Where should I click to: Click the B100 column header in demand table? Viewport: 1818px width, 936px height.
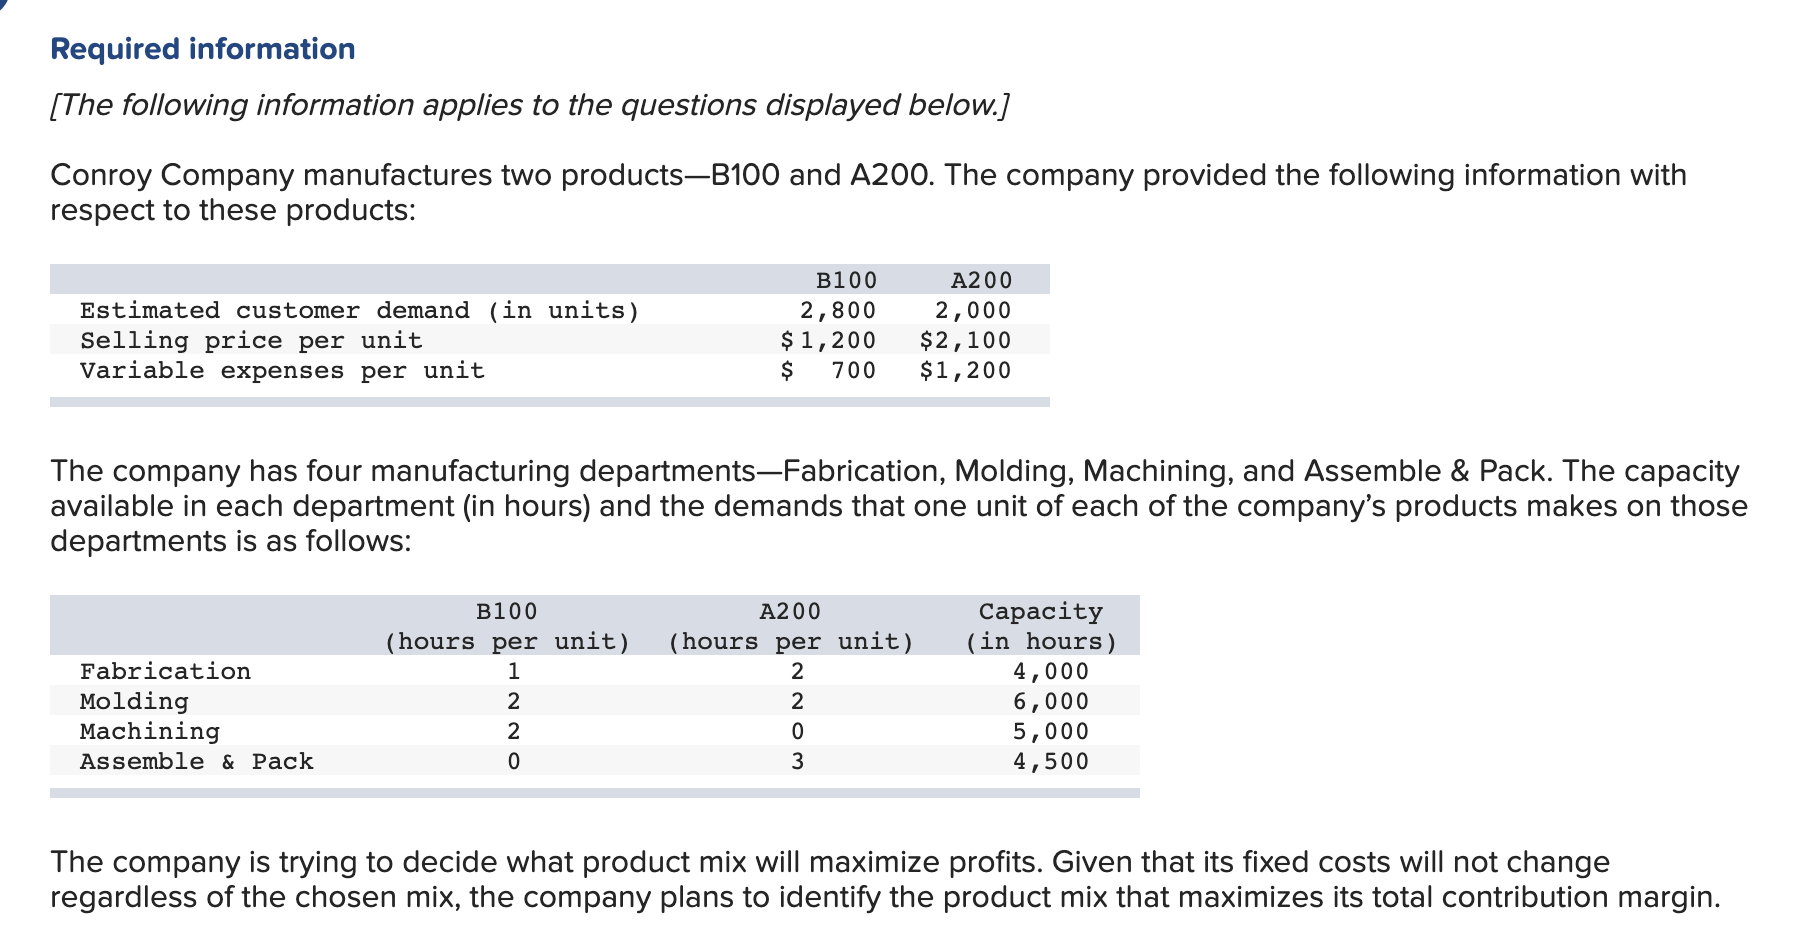coord(846,280)
